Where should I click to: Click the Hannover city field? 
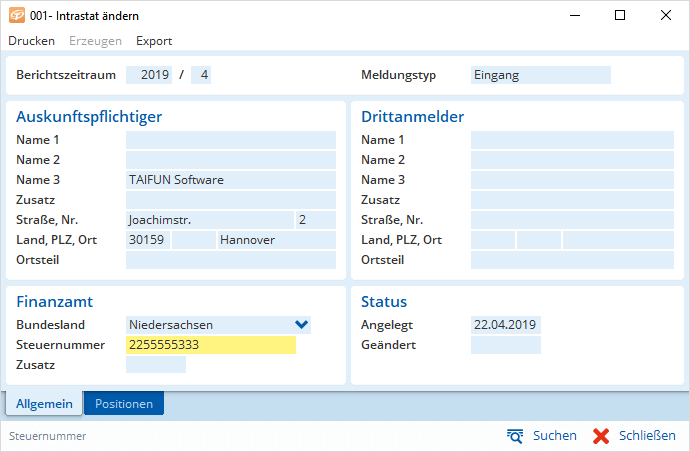pos(276,240)
